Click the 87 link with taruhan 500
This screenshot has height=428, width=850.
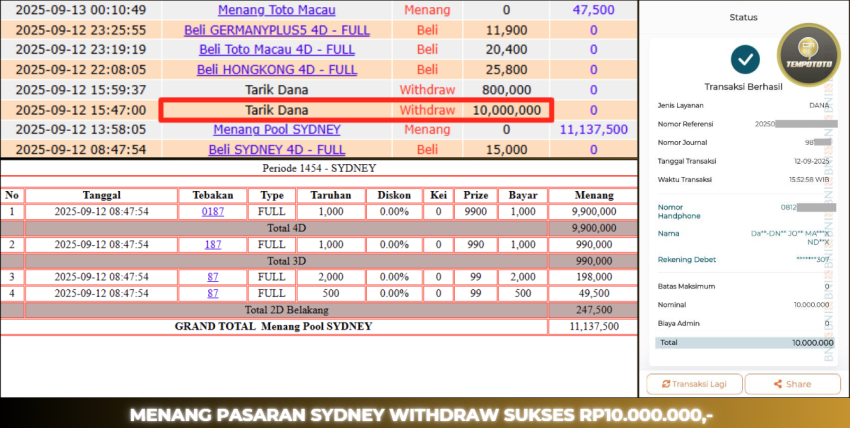tap(212, 293)
